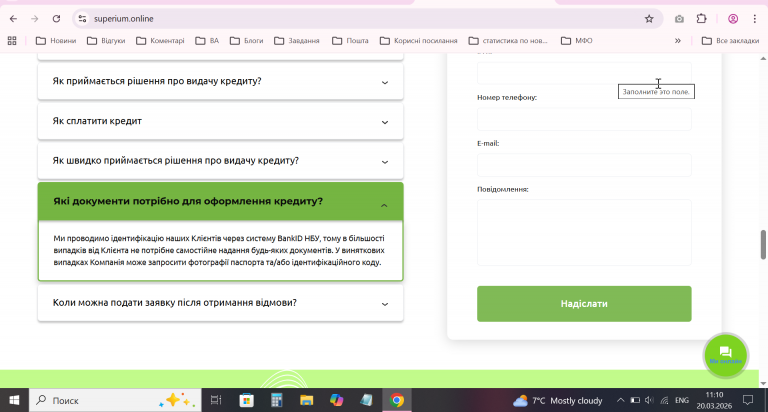Click the scrollbar down arrow
The image size is (768, 412).
[763, 384]
